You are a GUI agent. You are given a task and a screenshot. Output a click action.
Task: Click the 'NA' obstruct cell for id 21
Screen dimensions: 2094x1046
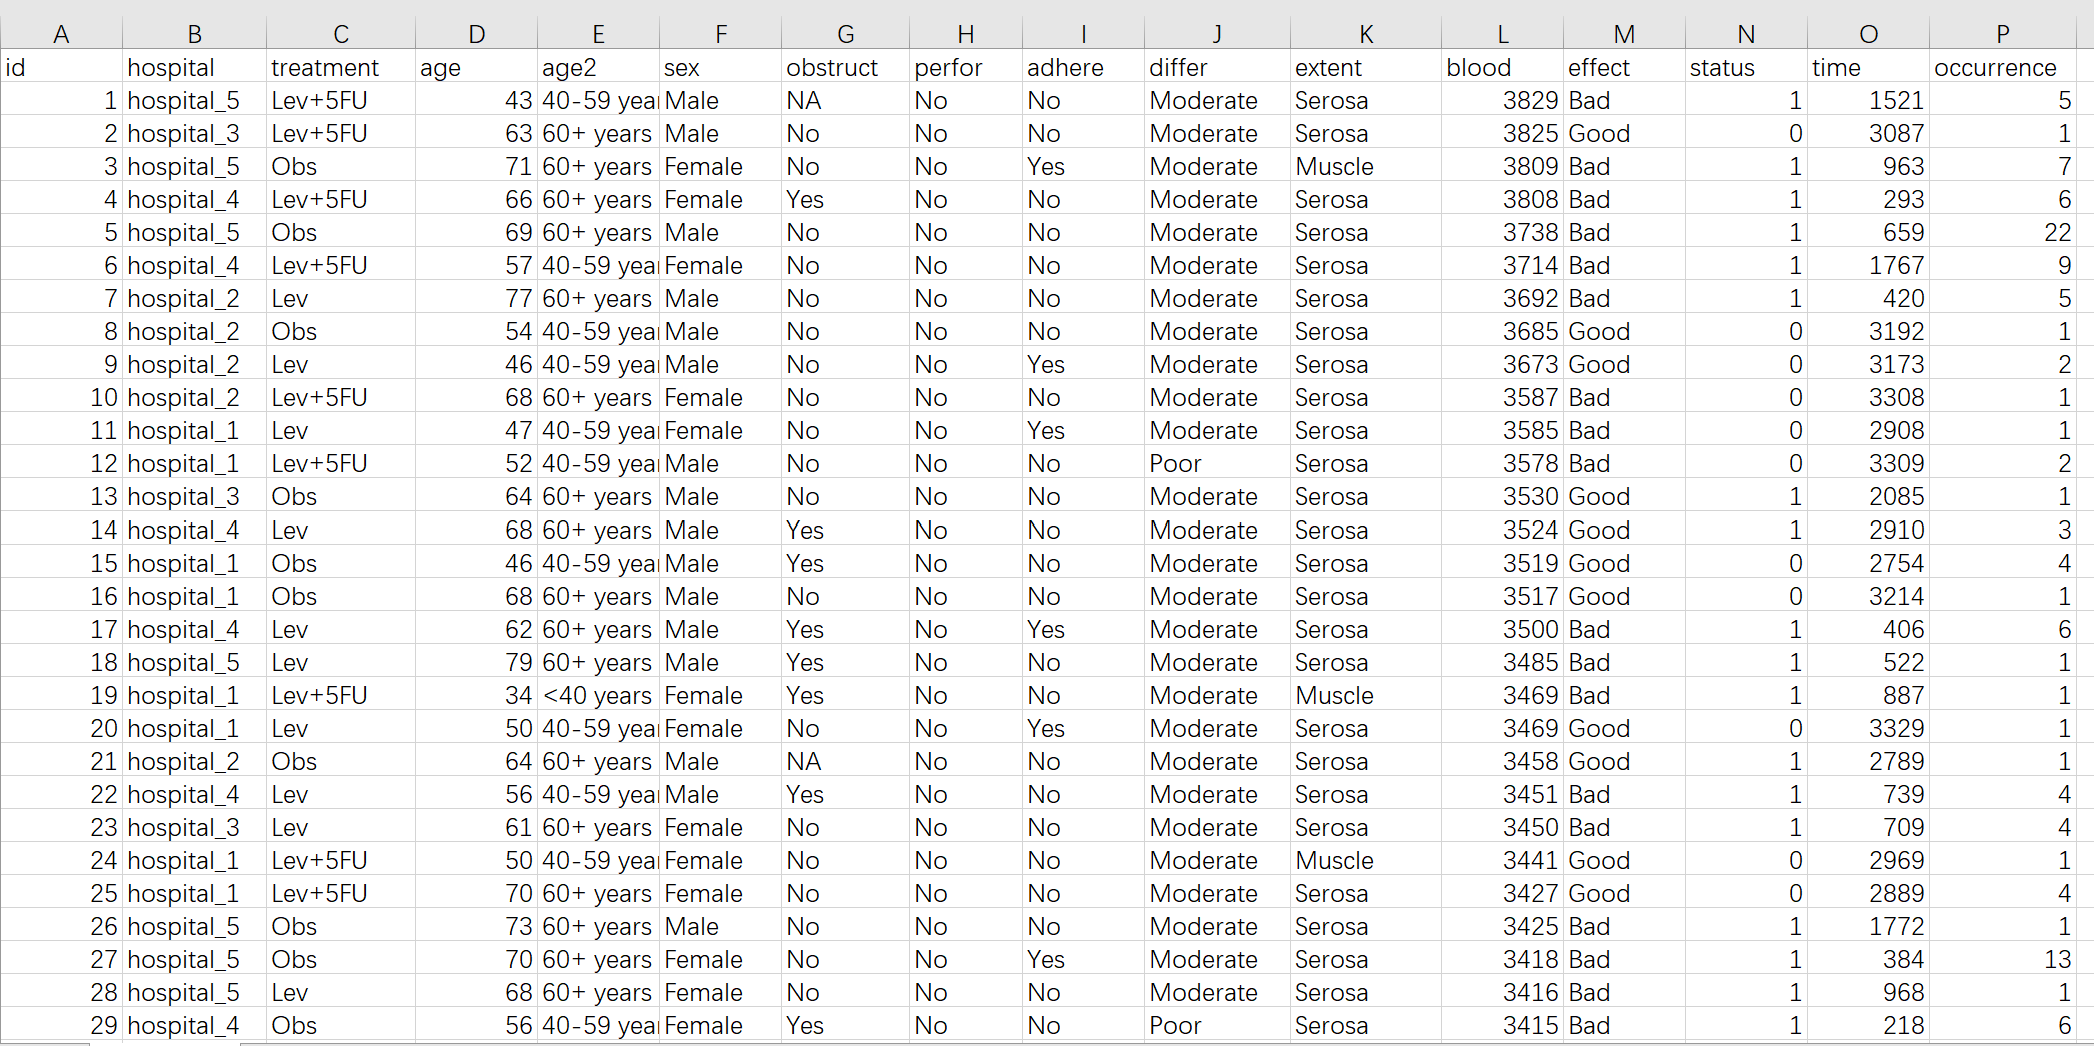tap(844, 762)
